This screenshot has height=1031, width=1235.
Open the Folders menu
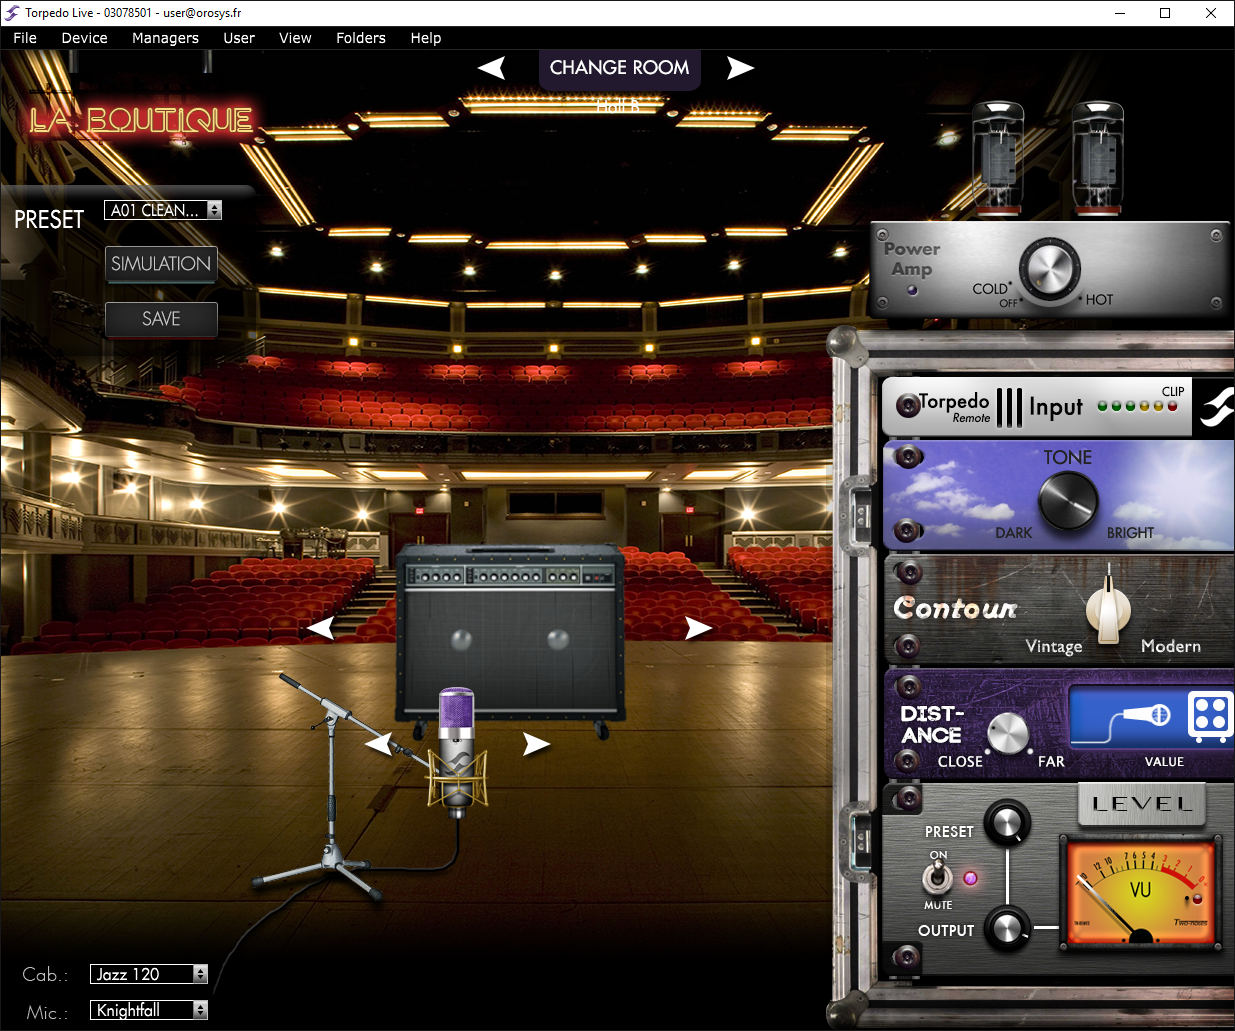coord(360,38)
